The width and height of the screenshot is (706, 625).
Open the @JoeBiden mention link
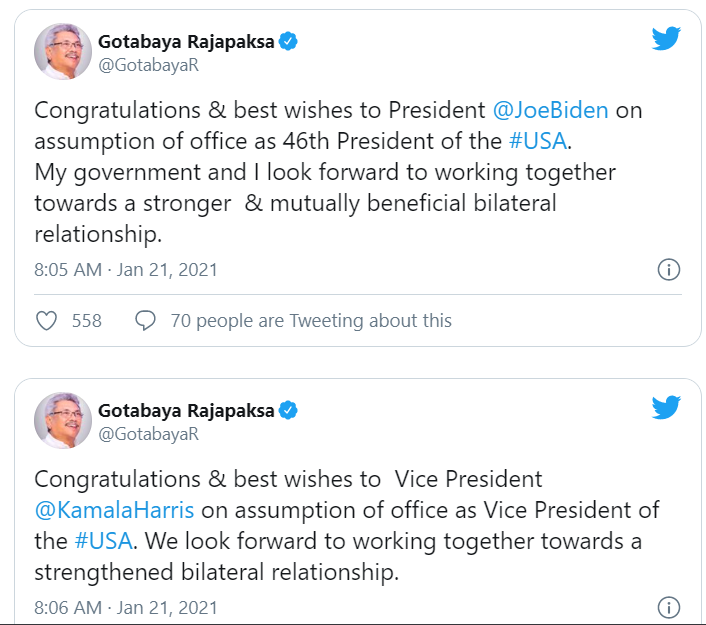[550, 110]
